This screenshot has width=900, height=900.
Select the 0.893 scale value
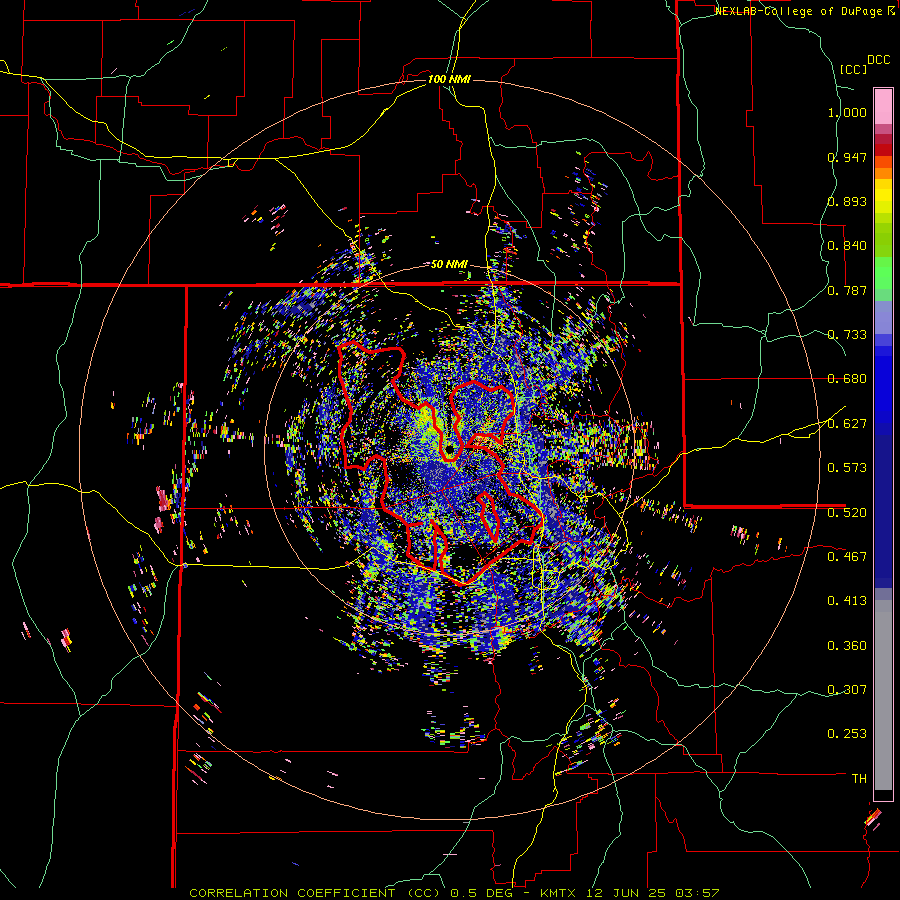847,201
